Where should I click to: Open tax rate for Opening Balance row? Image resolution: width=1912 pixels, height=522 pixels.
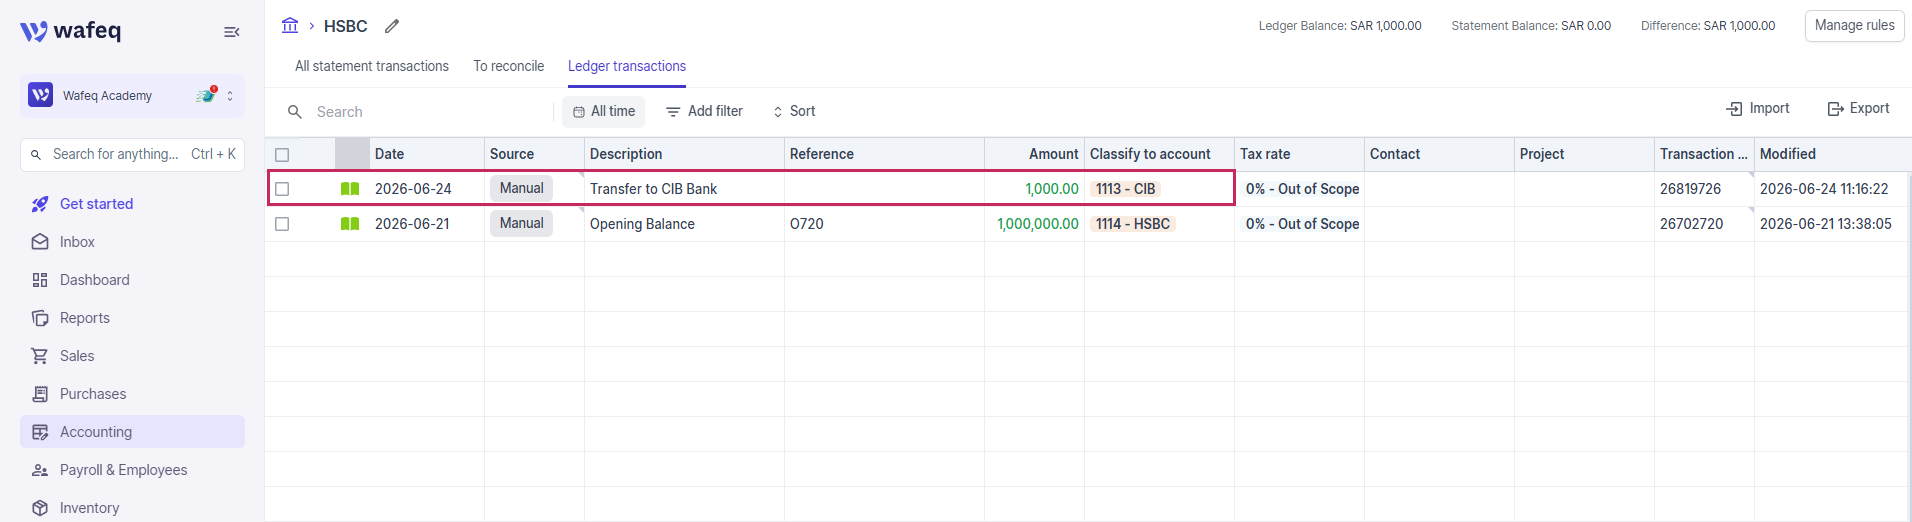[1302, 224]
